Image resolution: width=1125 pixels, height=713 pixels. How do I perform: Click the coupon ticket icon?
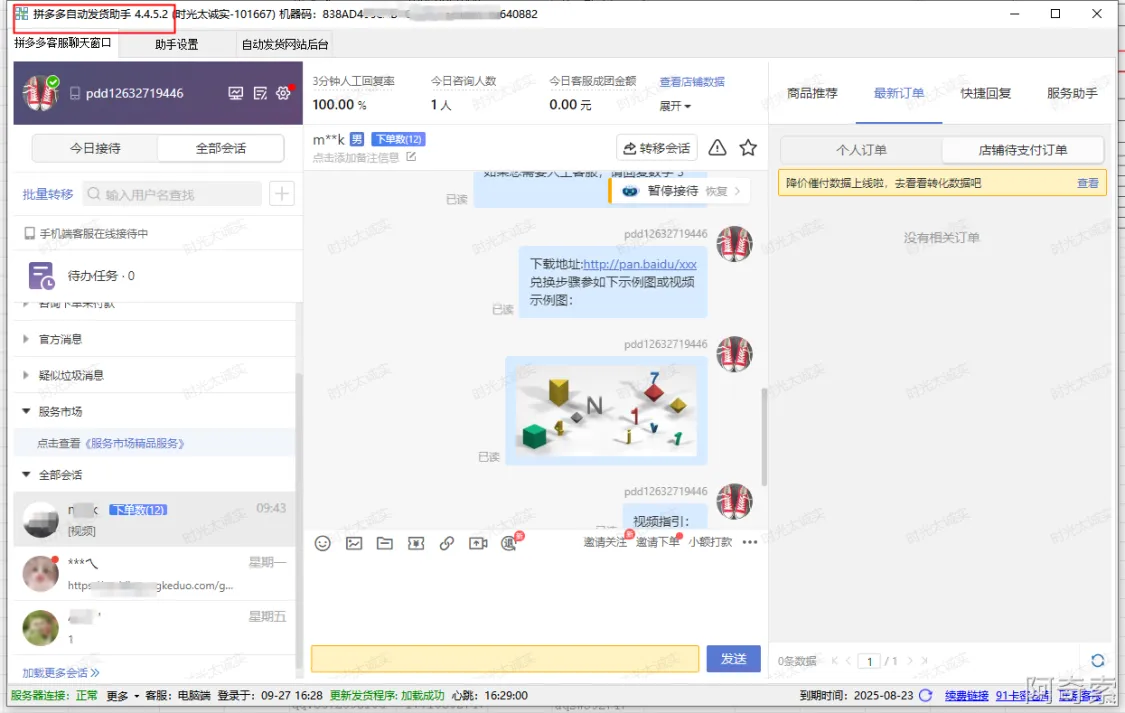click(x=416, y=543)
